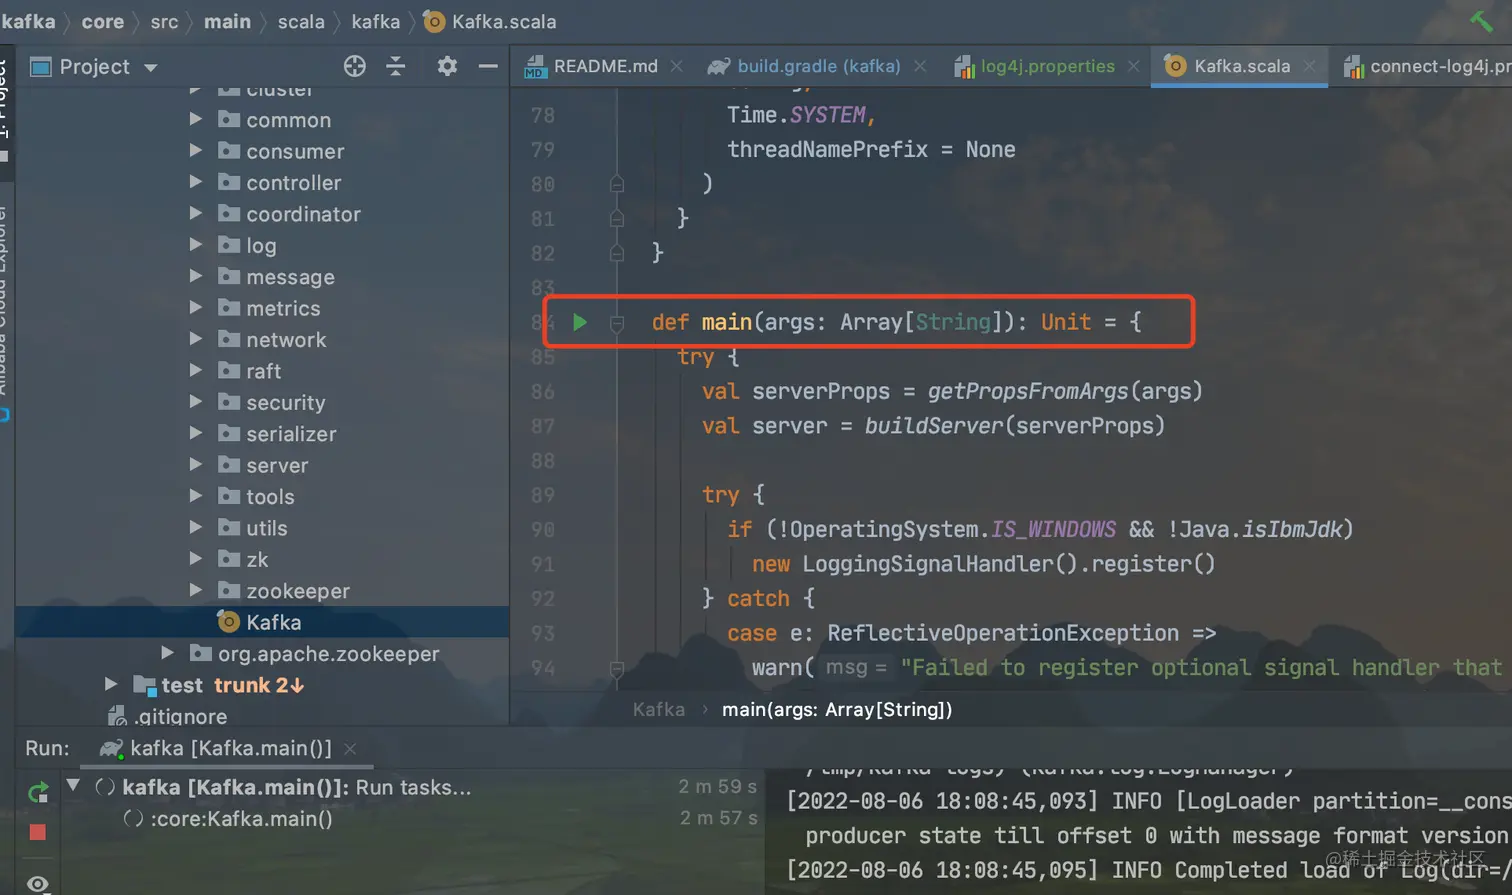
Task: Click the fold marker at line 84
Action: (617, 322)
